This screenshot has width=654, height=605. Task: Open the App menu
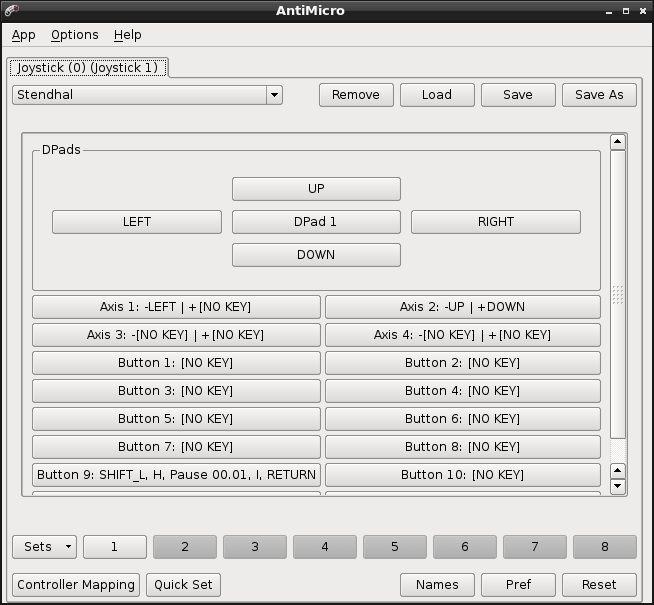24,35
